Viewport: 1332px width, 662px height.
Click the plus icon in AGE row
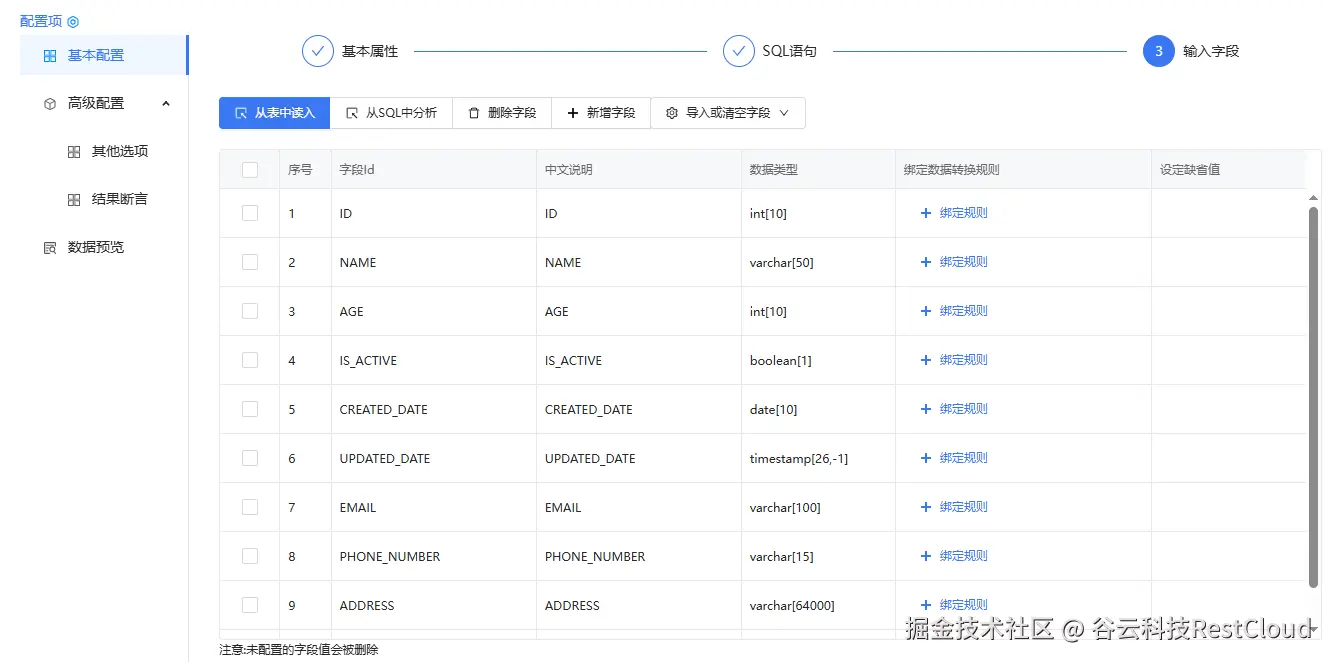pyautogui.click(x=926, y=311)
